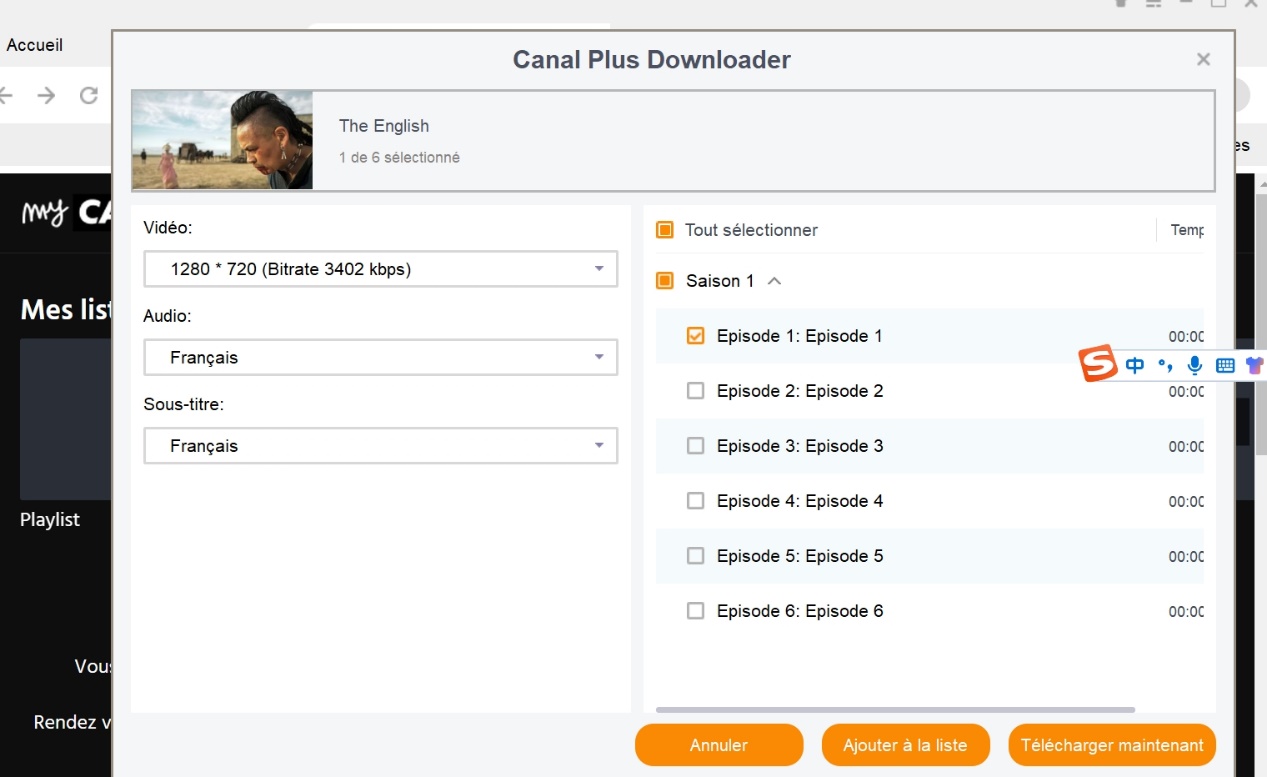1267x777 pixels.
Task: Open the Vidéo resolution dropdown
Action: coord(381,269)
